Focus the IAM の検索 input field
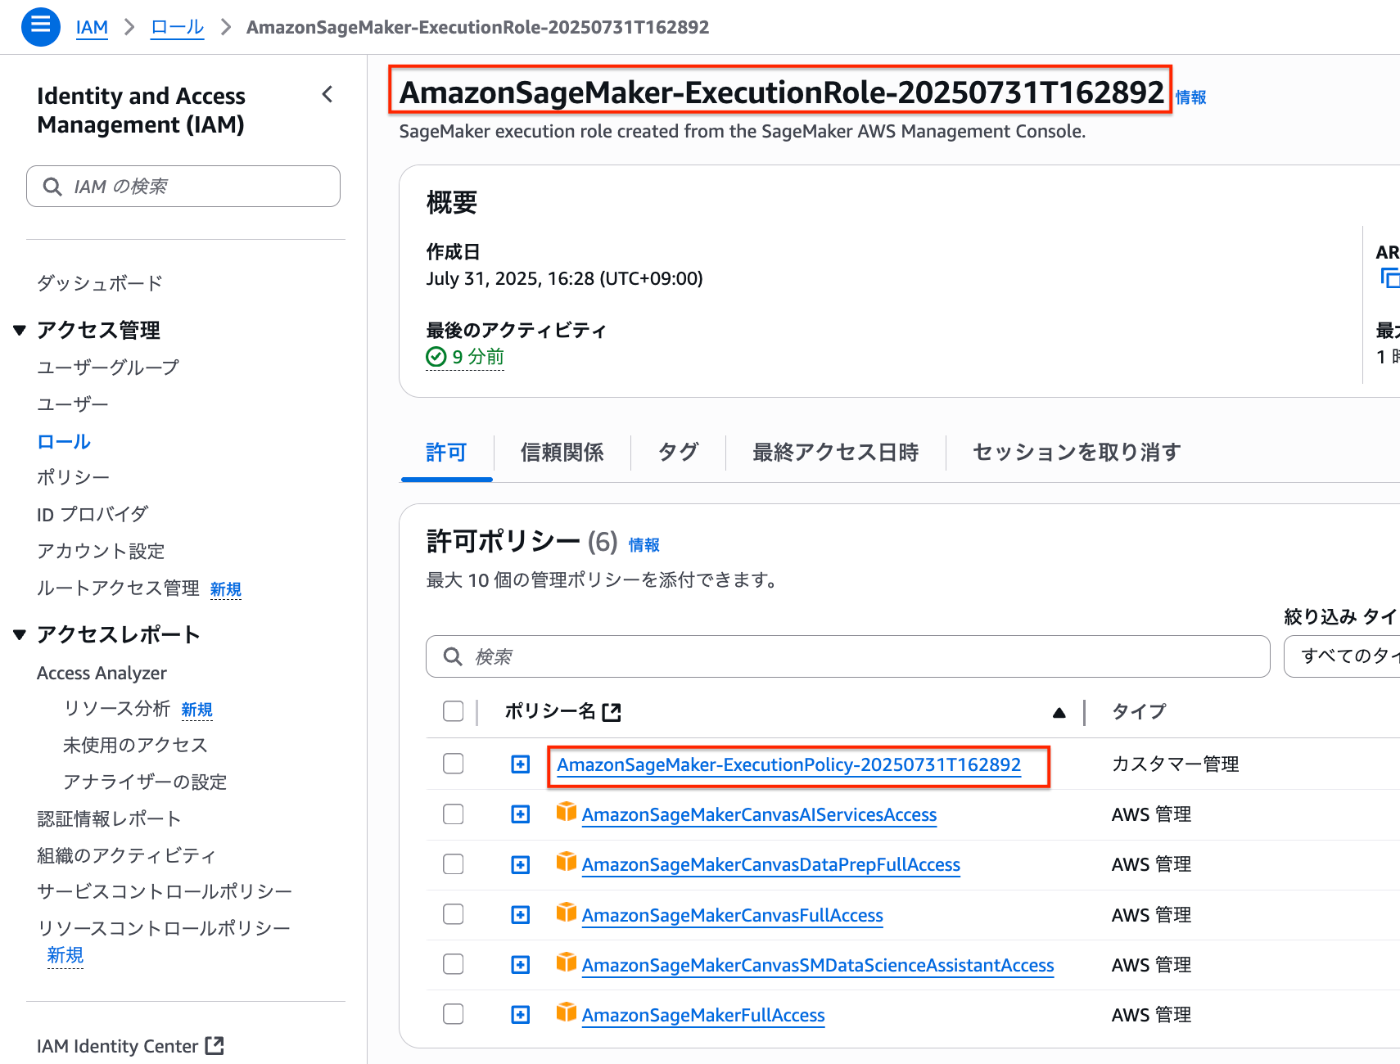Viewport: 1400px width, 1064px height. [x=183, y=186]
